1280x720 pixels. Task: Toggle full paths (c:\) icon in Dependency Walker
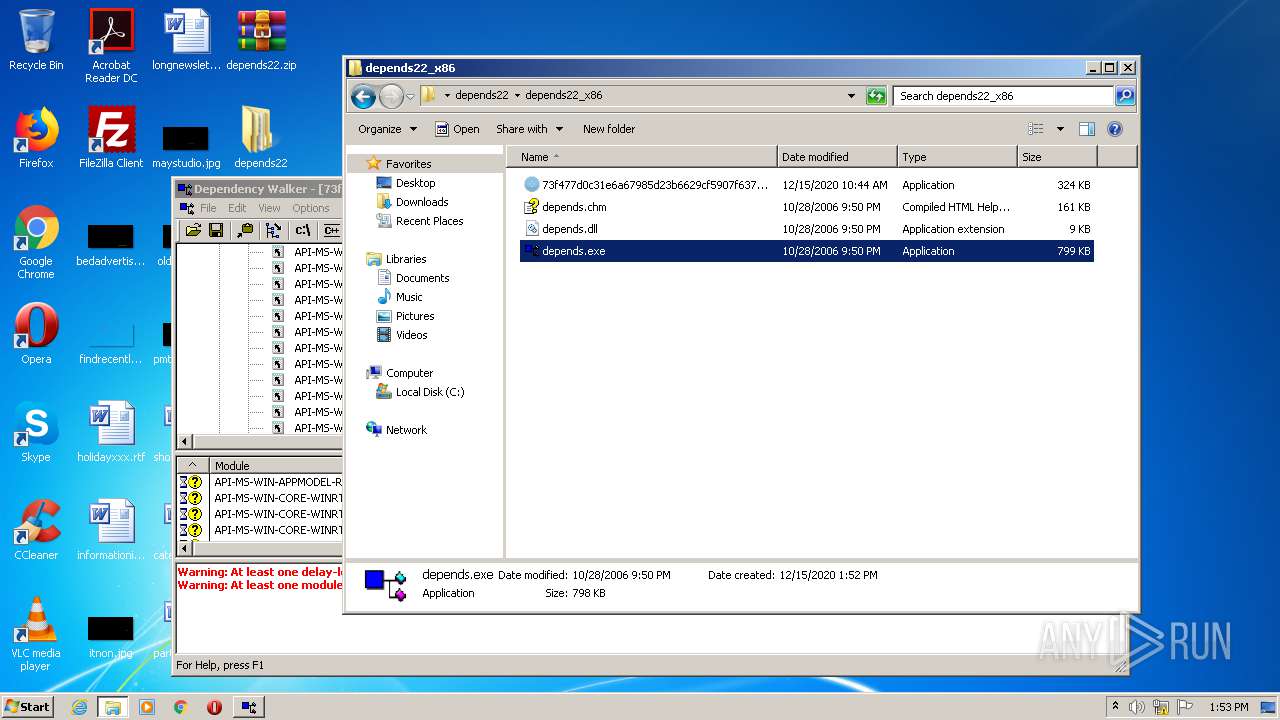coord(303,230)
